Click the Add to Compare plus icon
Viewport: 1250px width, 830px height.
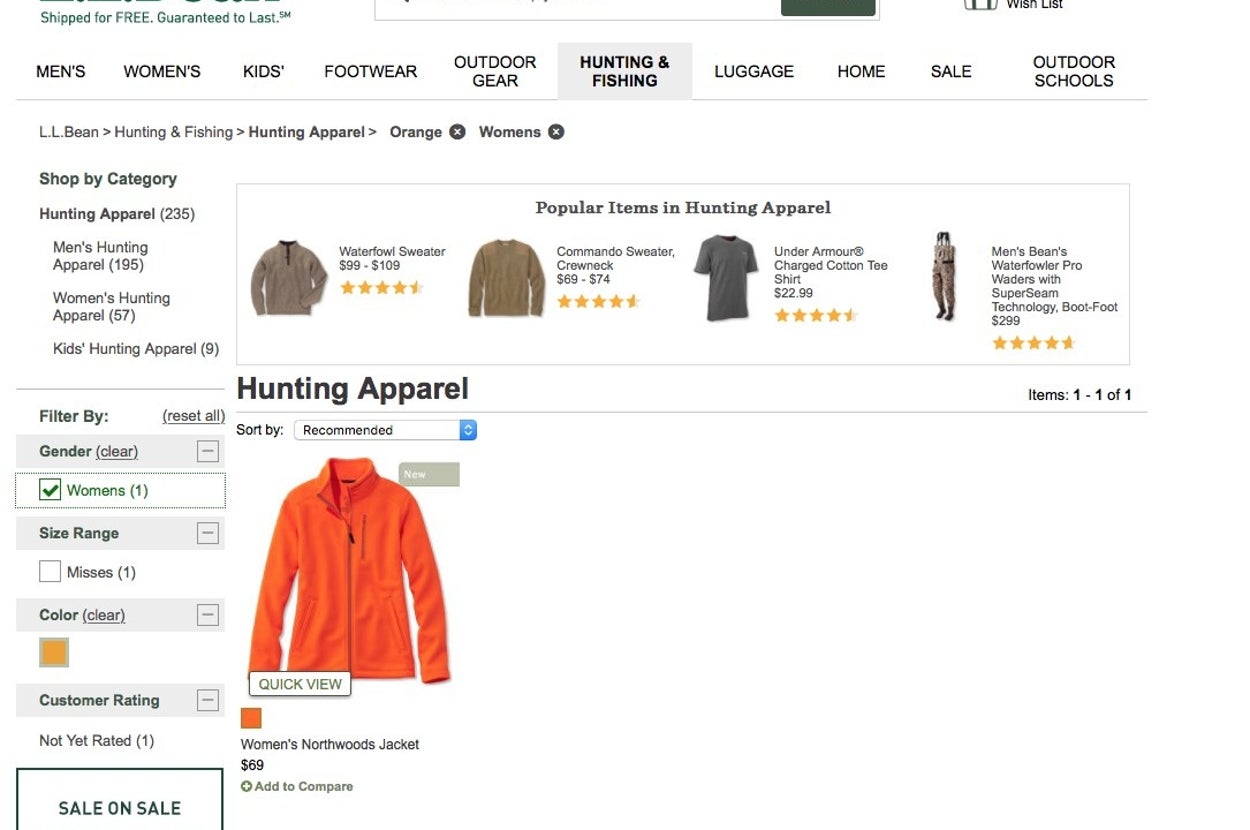[x=246, y=787]
